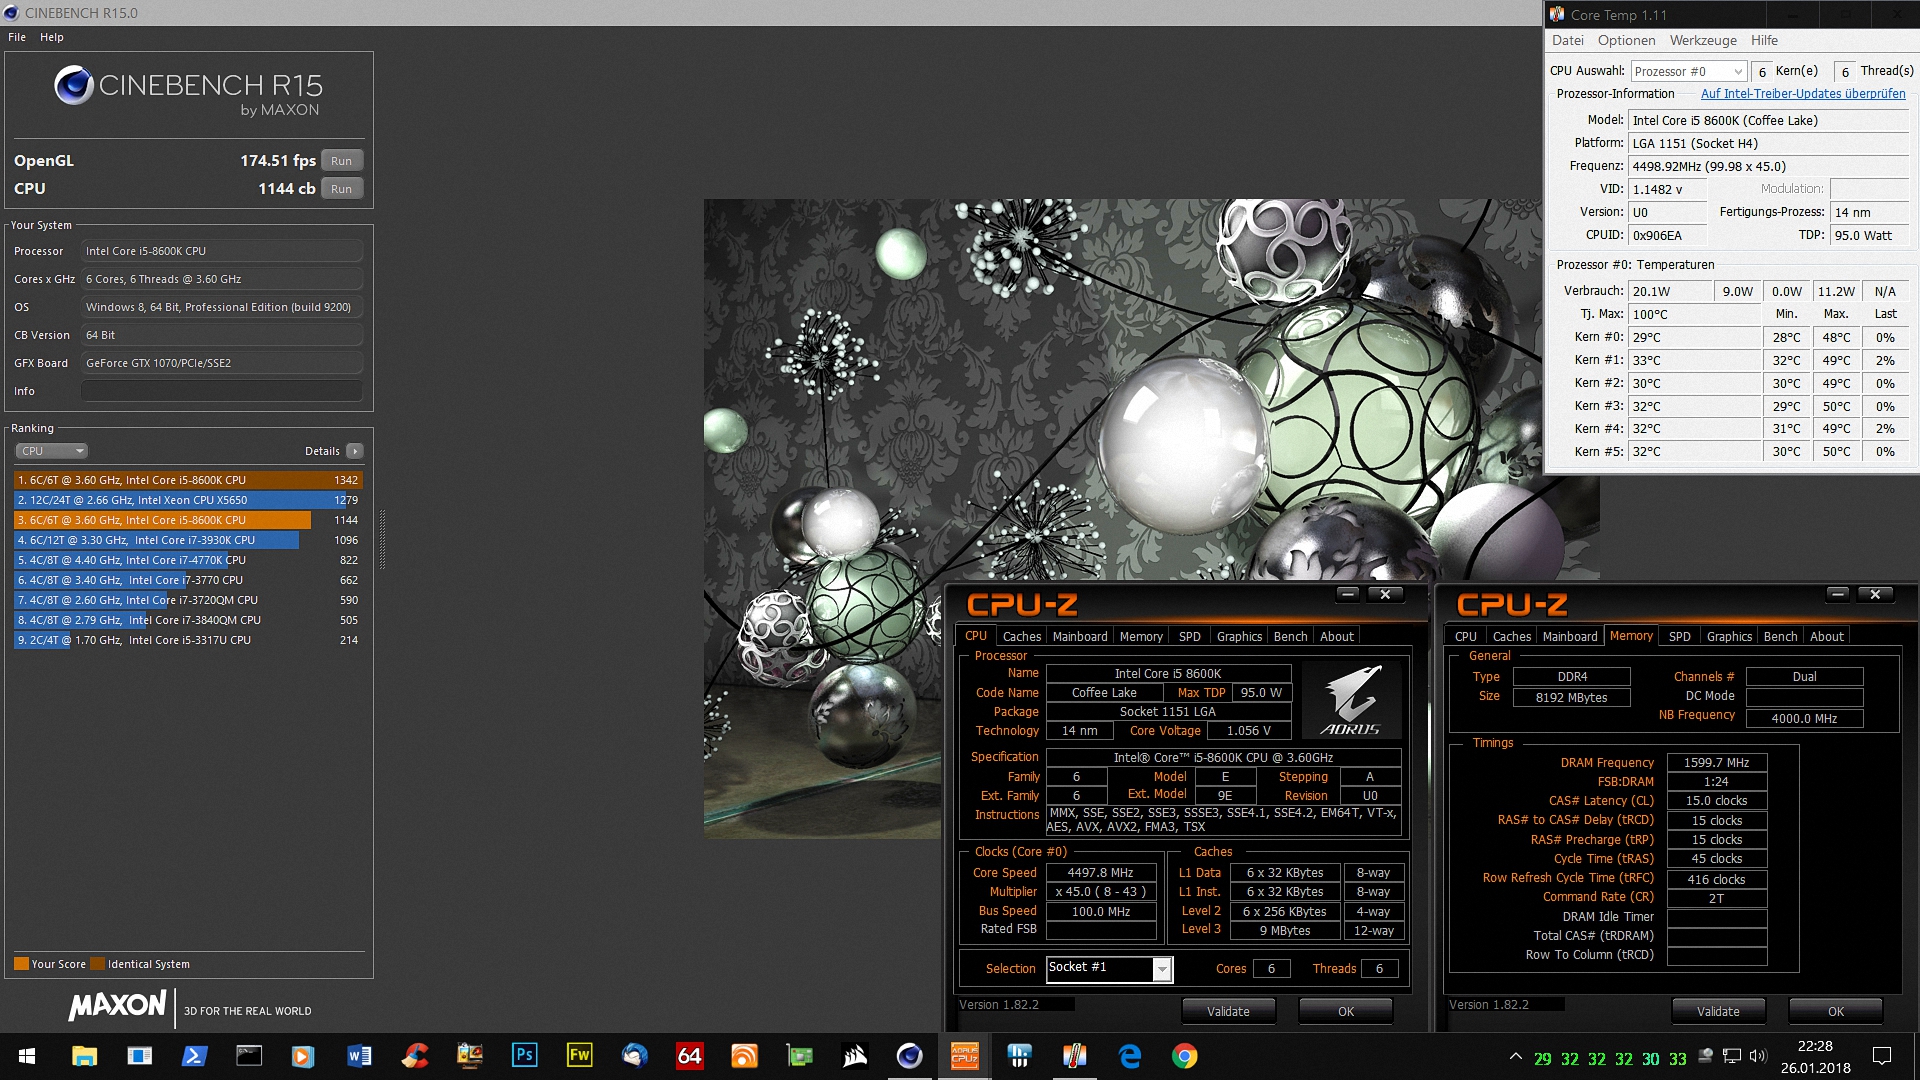This screenshot has height=1080, width=1920.
Task: Launch Google Chrome from the taskbar
Action: [1184, 1056]
